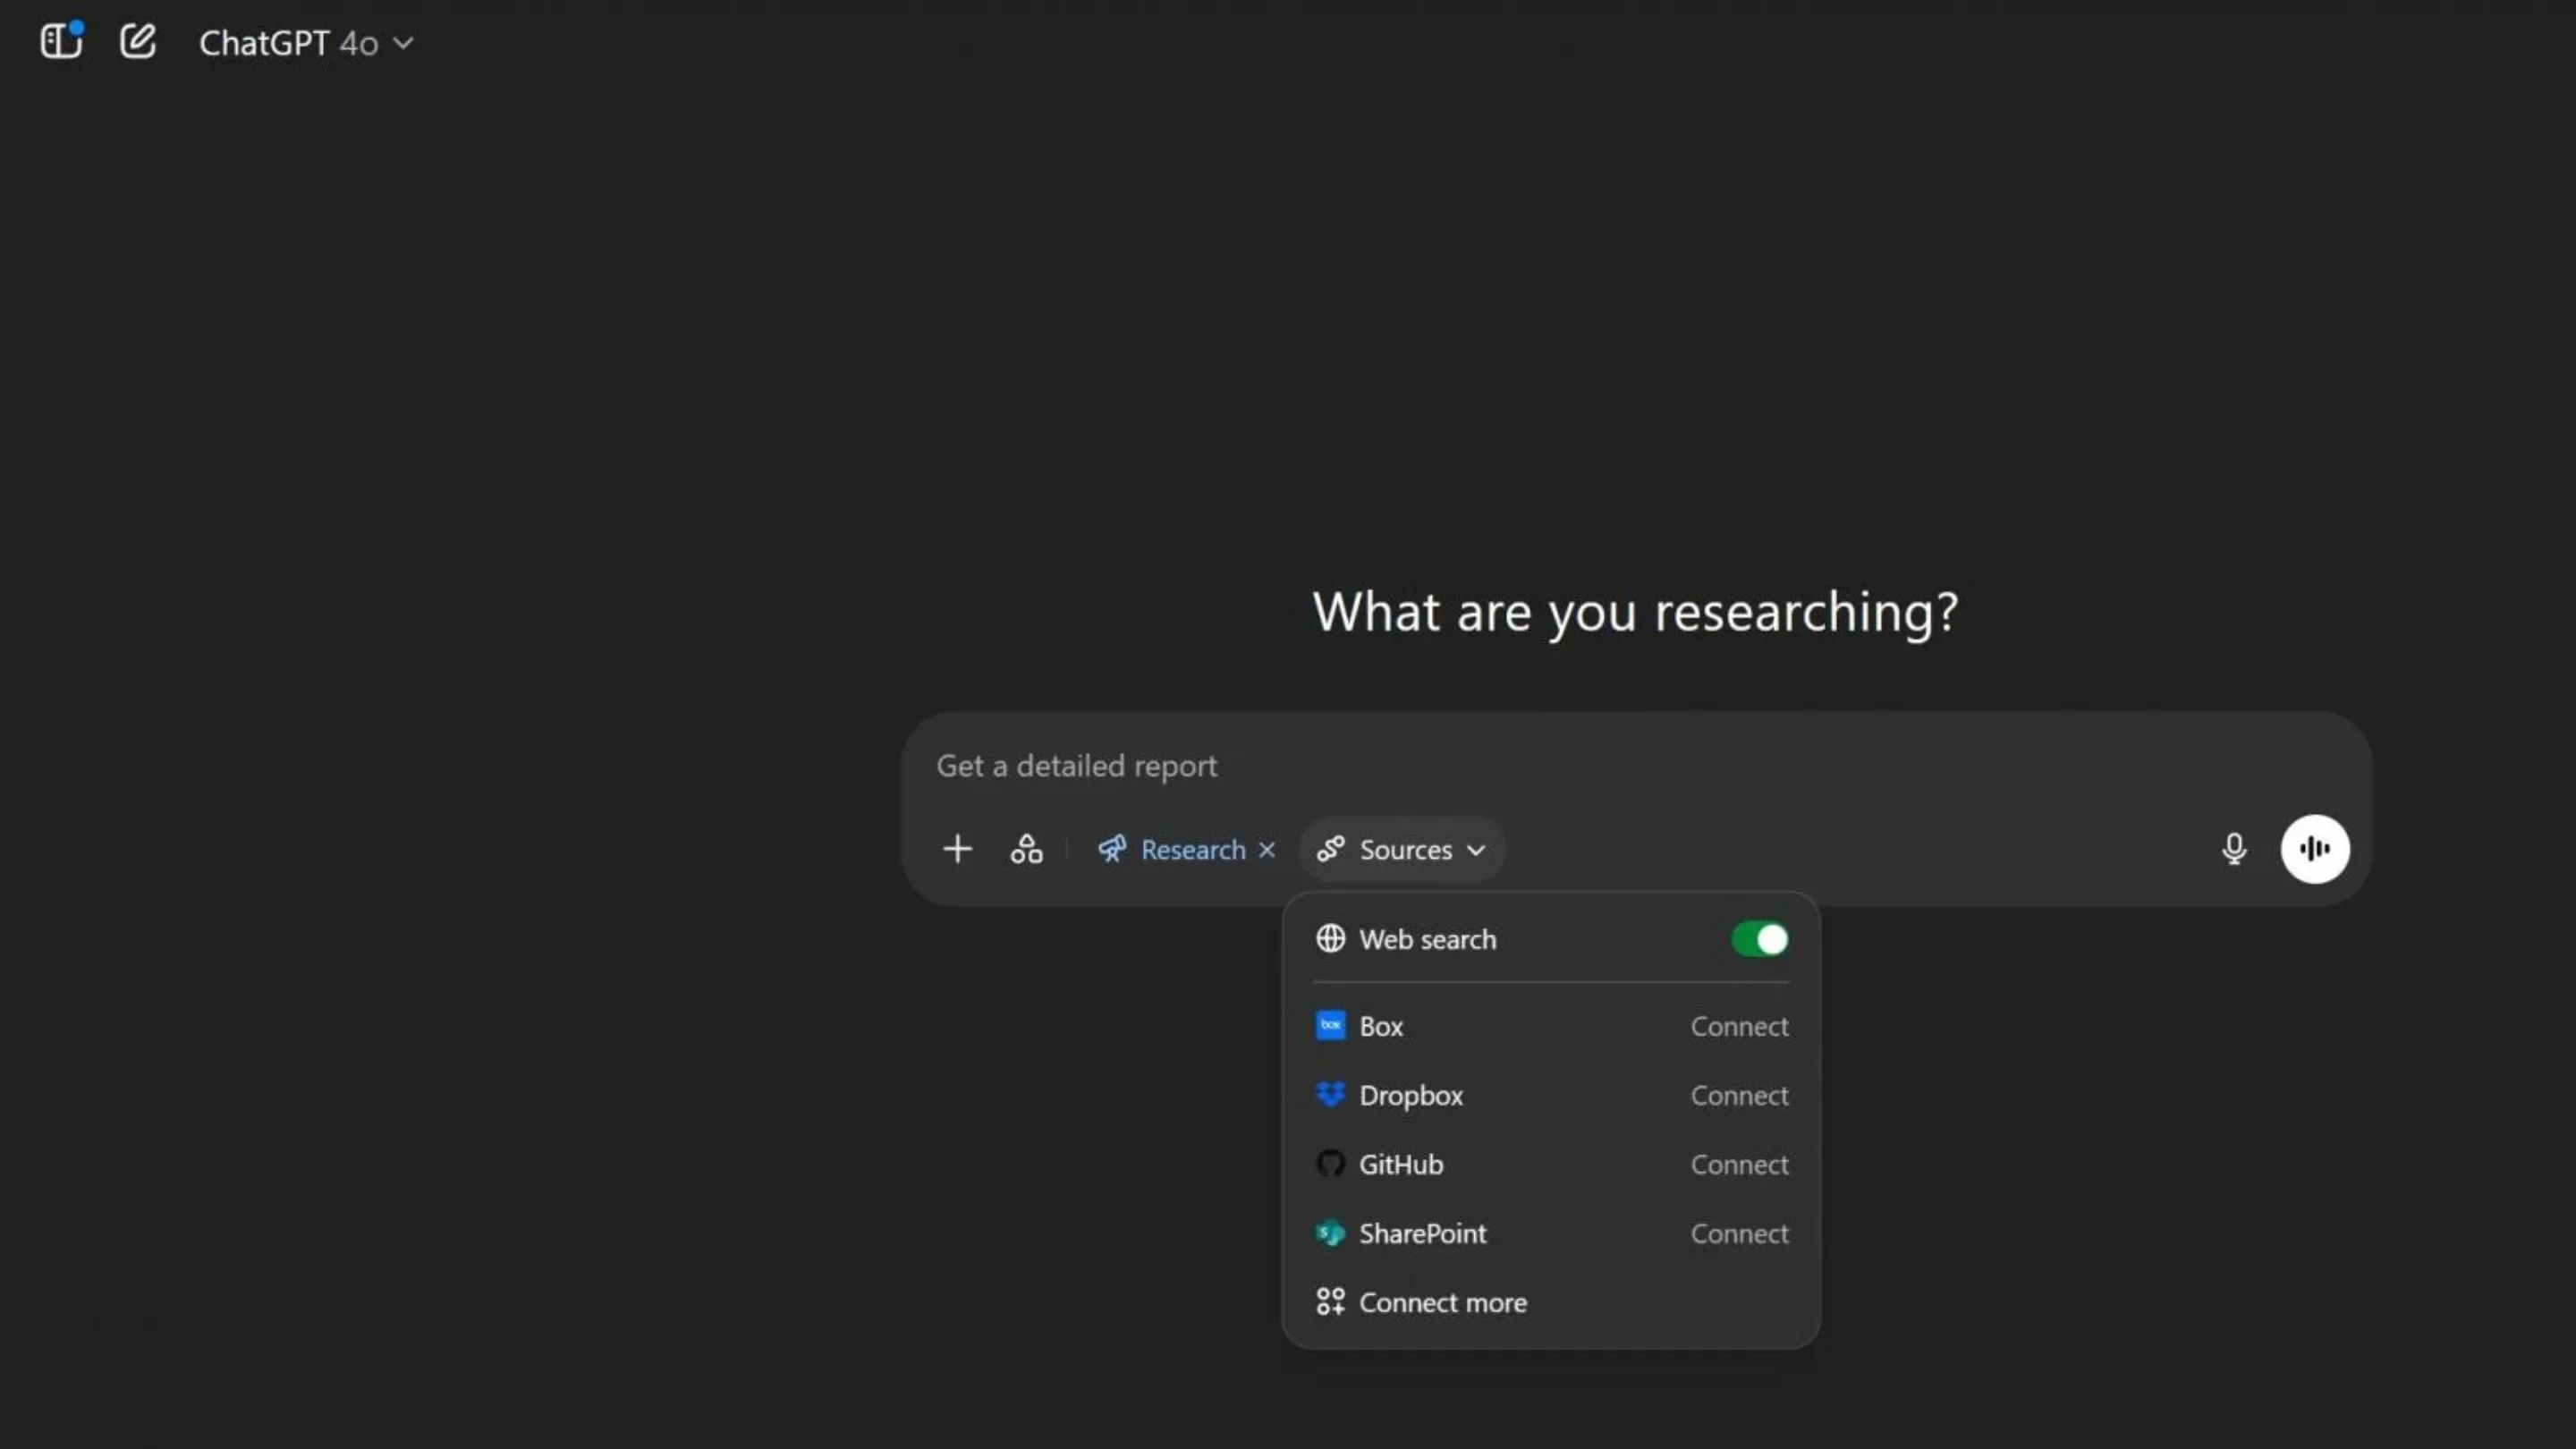The height and width of the screenshot is (1449, 2576).
Task: Connect the GitHub source
Action: pyautogui.click(x=1739, y=1164)
